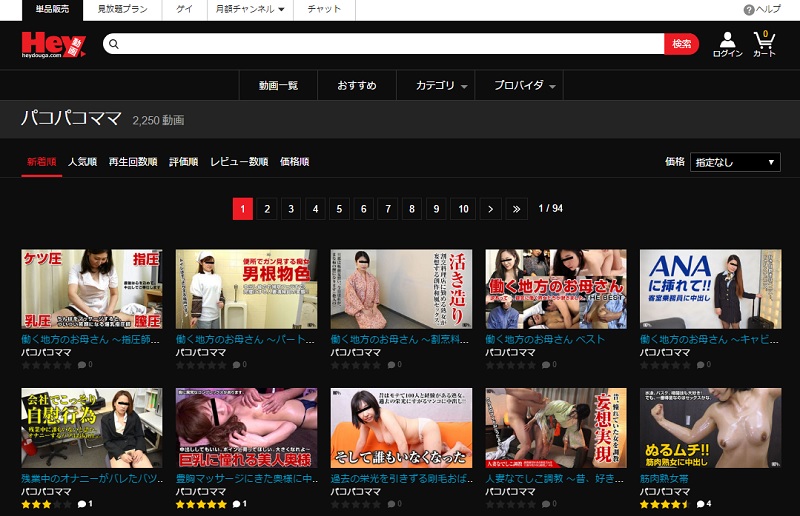The width and height of the screenshot is (800, 516).
Task: Open the shopping cart icon
Action: pos(765,41)
